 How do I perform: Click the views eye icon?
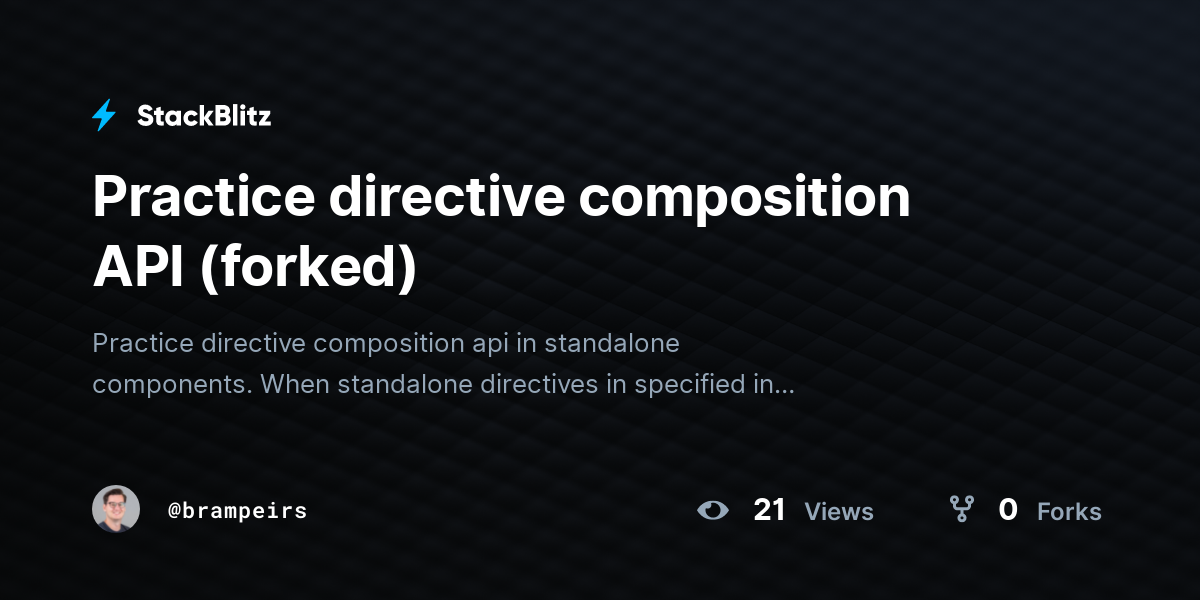pos(713,511)
